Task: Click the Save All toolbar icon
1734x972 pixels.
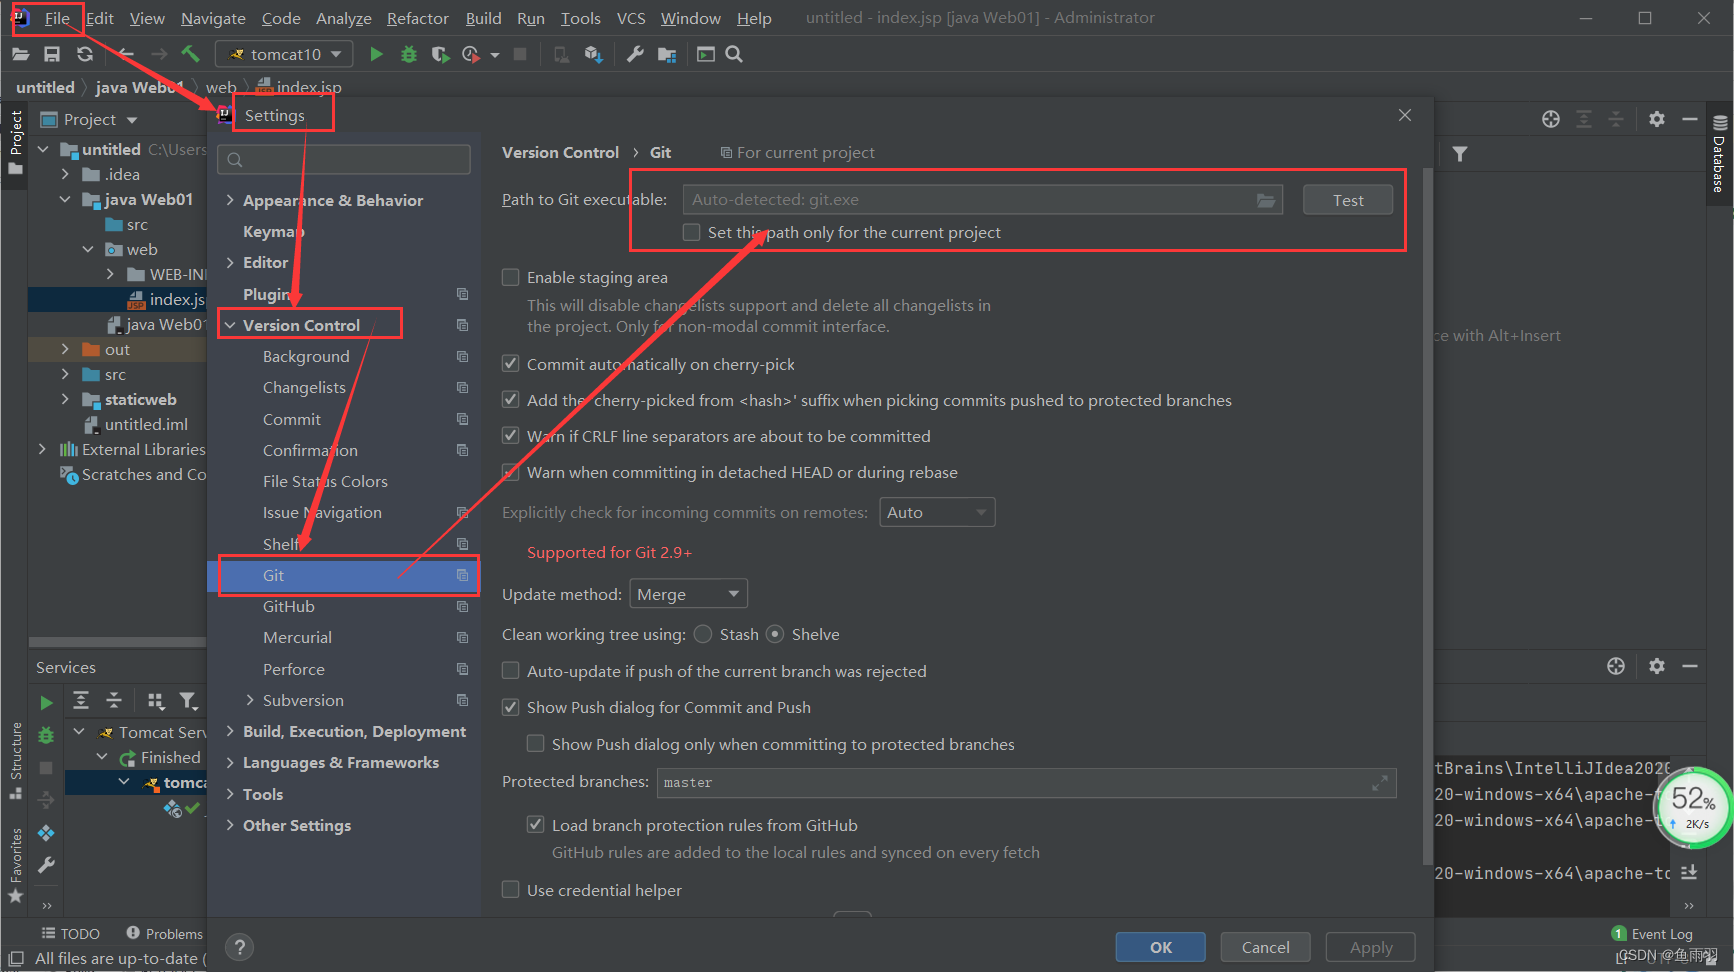Action: pyautogui.click(x=52, y=54)
